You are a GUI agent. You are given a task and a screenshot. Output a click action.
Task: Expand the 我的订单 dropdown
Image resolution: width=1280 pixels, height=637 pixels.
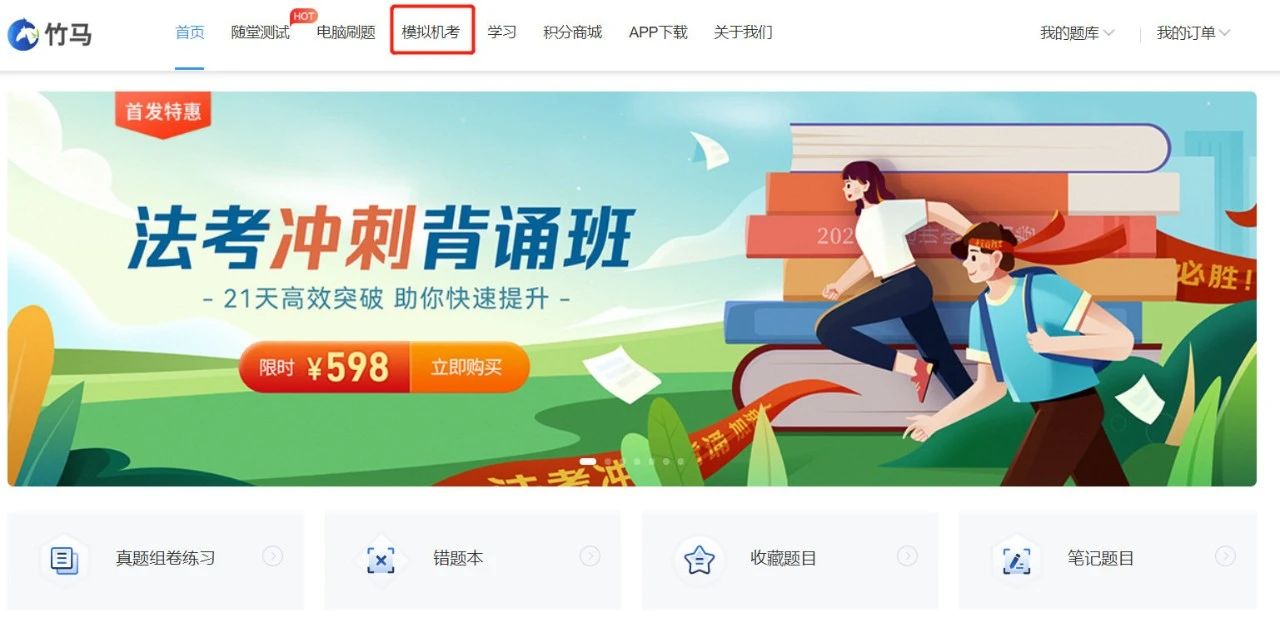1194,33
